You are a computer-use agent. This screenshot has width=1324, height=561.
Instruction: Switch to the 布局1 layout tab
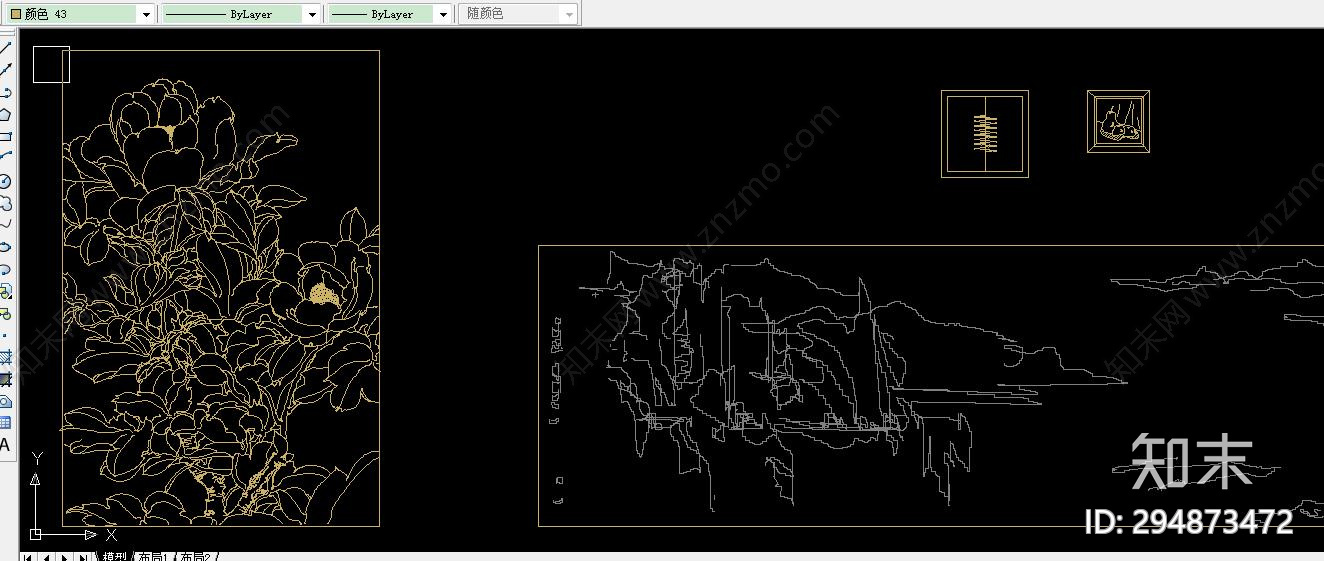tap(152, 556)
